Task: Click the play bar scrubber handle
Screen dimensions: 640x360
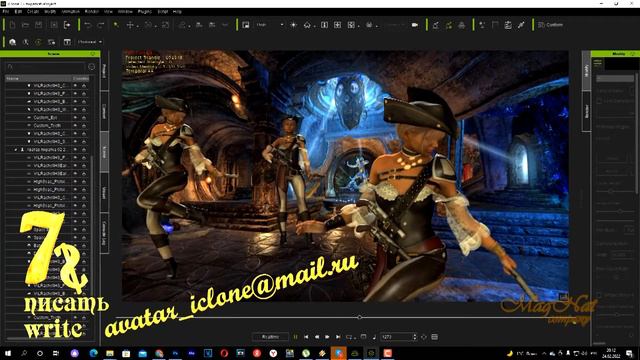Action: tap(360, 317)
